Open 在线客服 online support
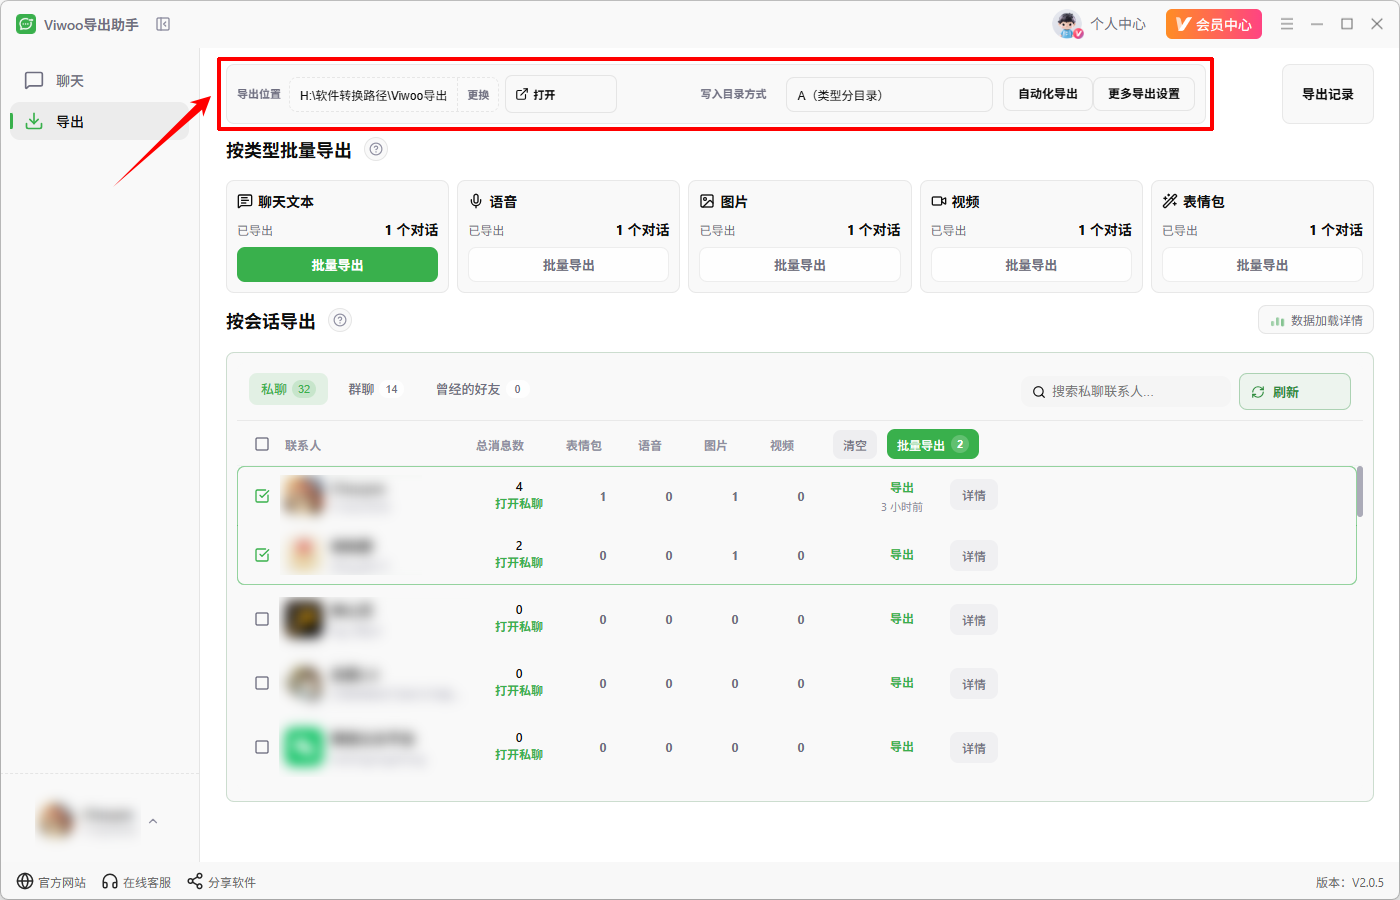The image size is (1400, 900). point(136,882)
